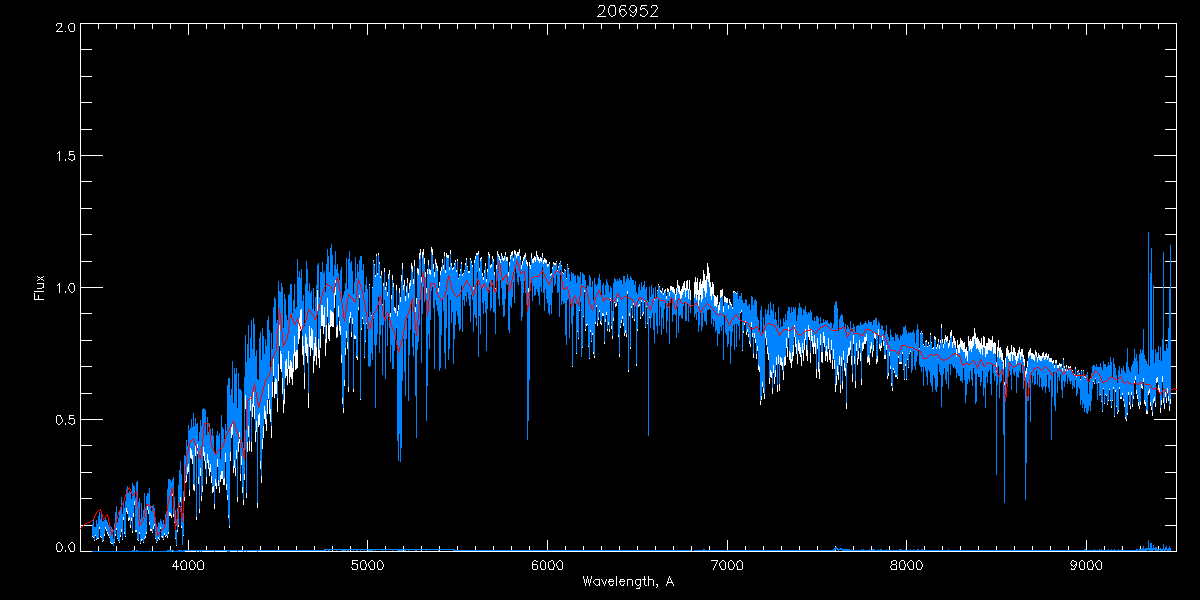Screen dimensions: 1200x600
Task: Click the Flux y-axis label
Action: [40, 288]
